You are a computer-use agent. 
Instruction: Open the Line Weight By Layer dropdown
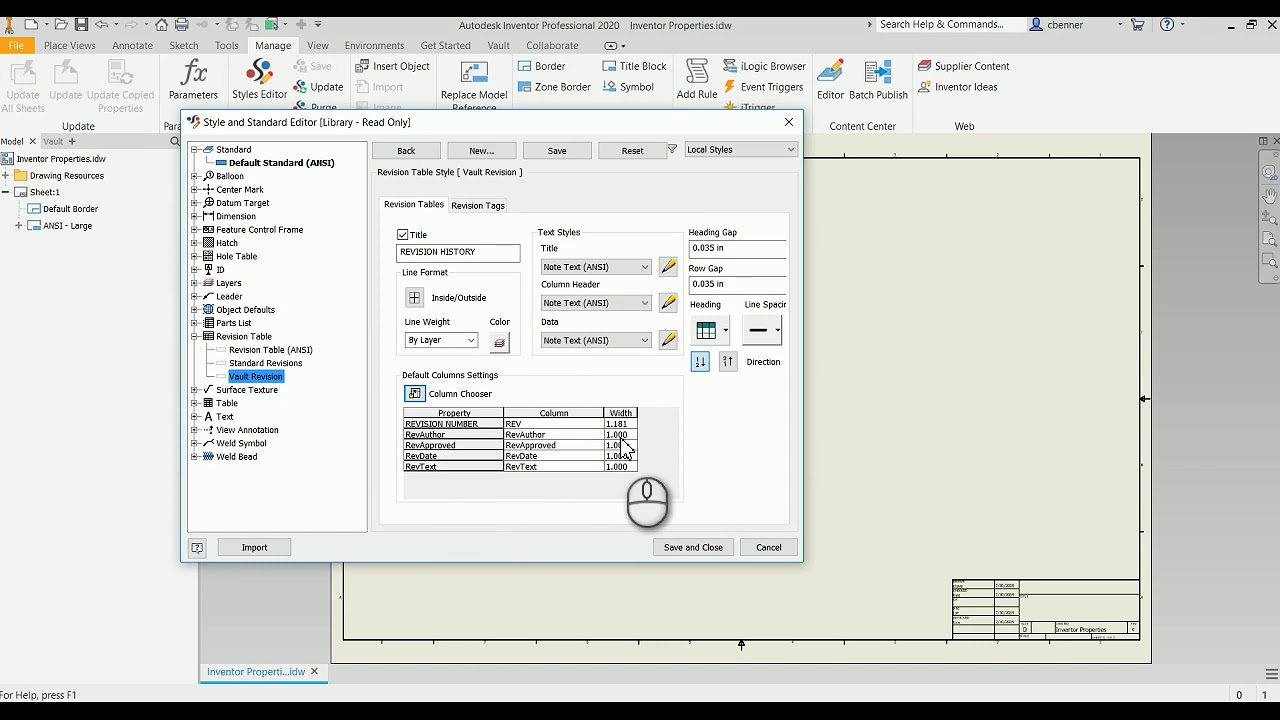[441, 340]
